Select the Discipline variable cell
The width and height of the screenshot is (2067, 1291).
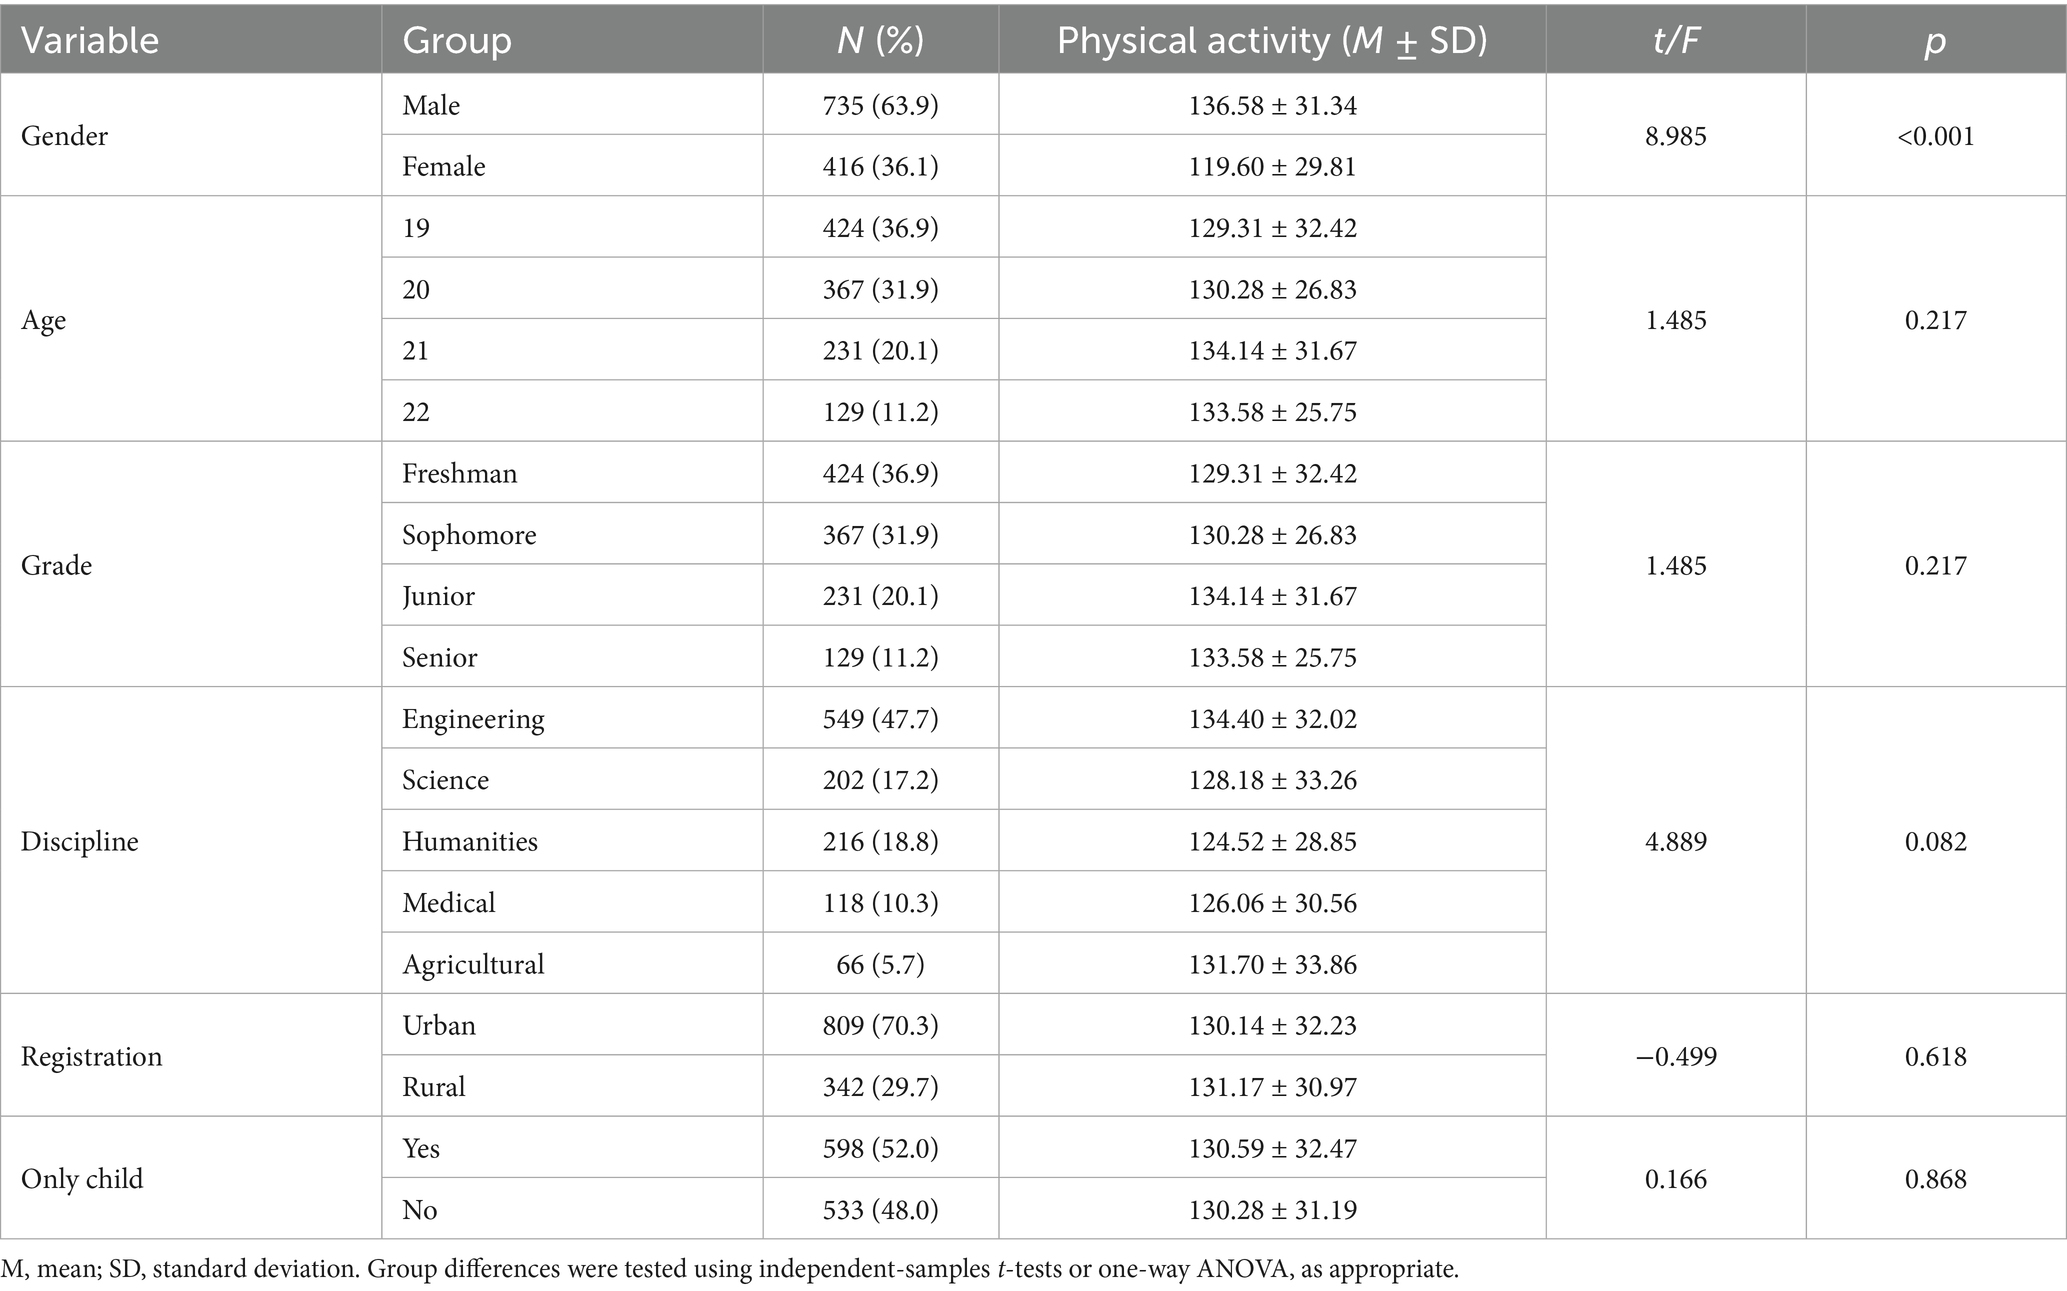pyautogui.click(x=80, y=841)
